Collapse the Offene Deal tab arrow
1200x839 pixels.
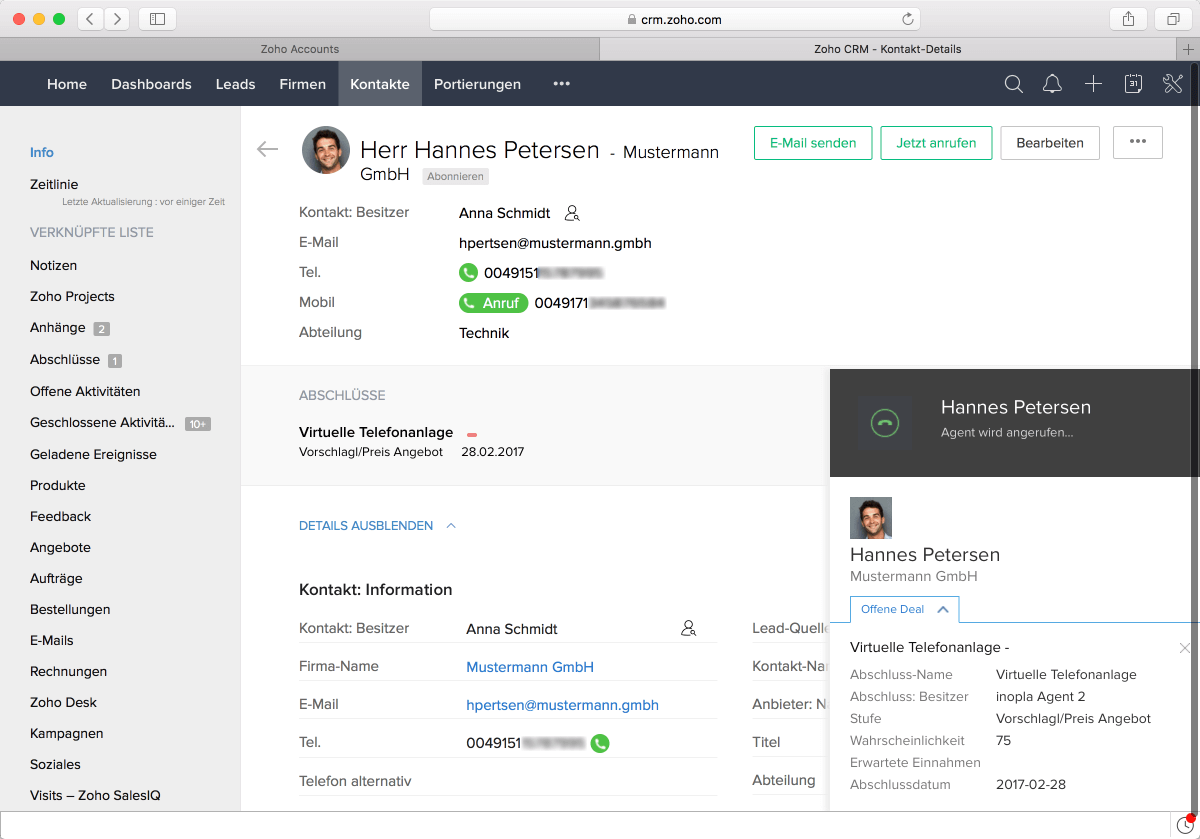942,609
